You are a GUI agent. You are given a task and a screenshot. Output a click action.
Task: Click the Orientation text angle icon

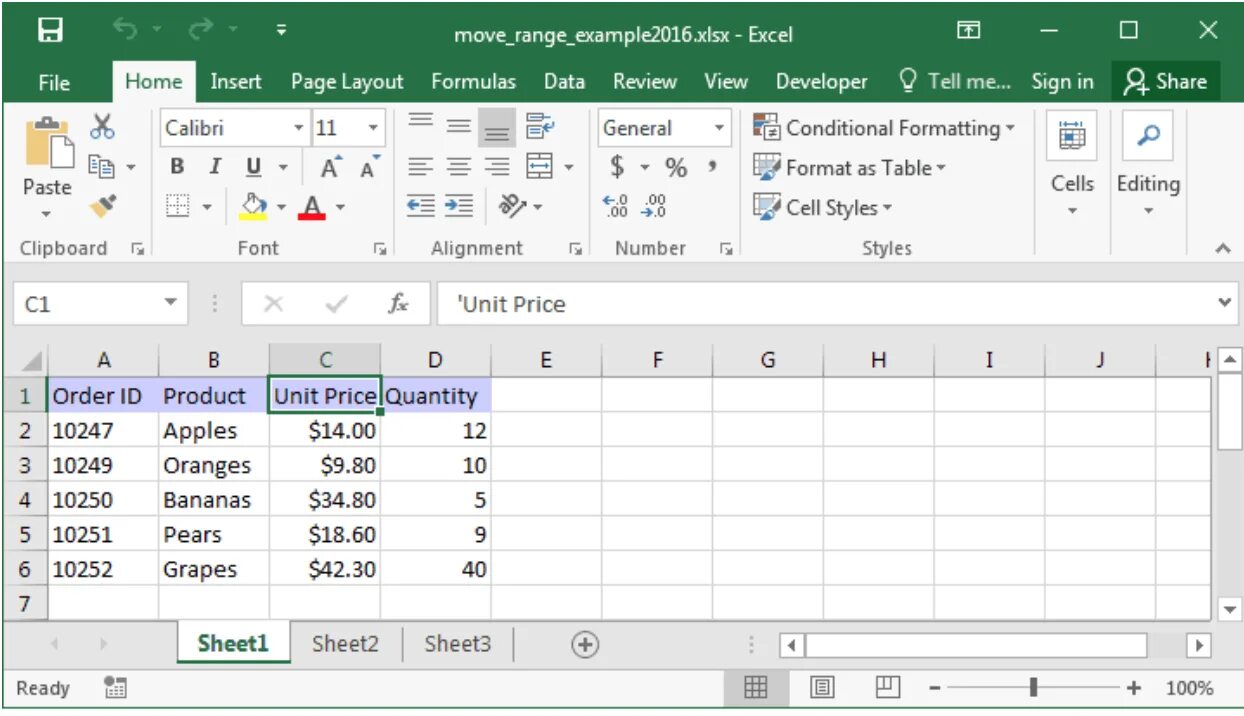(x=514, y=206)
